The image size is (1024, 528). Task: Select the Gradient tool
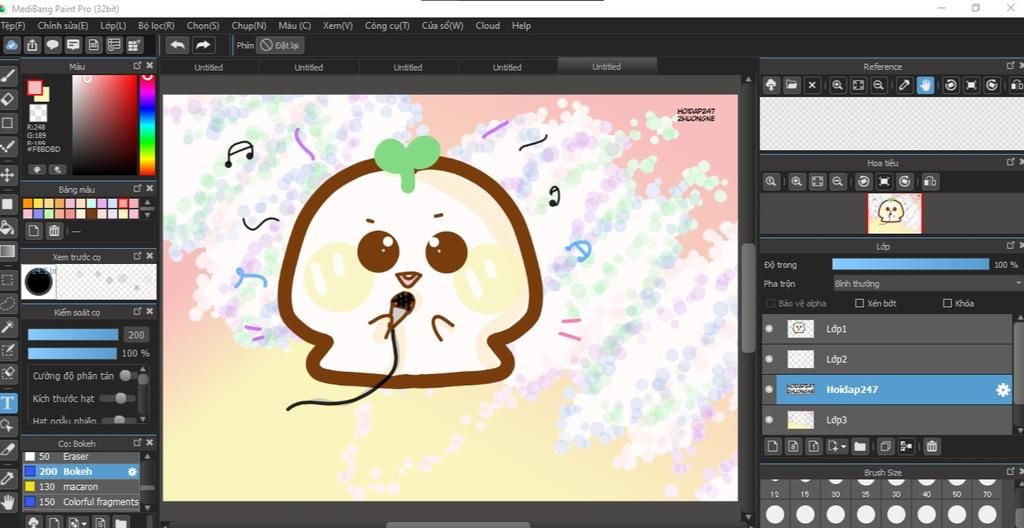pyautogui.click(x=7, y=251)
